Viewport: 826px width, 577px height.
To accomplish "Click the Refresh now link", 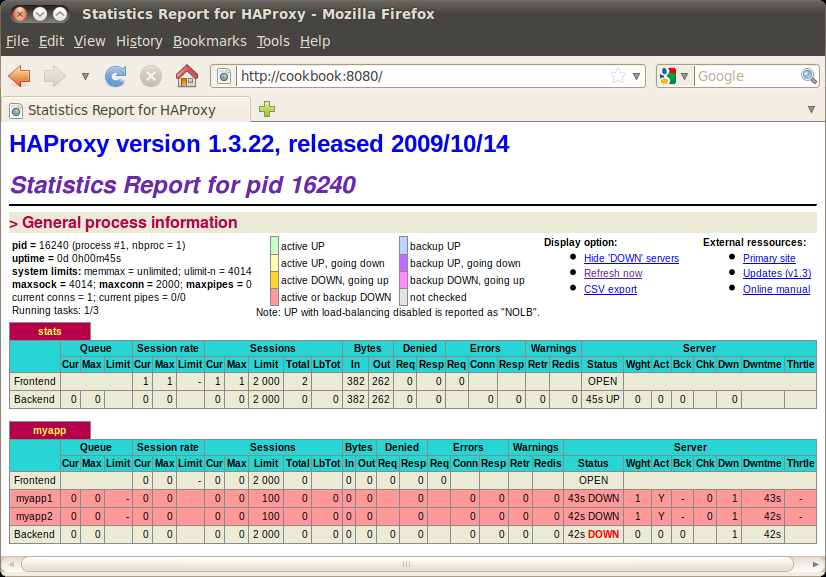I will (612, 273).
